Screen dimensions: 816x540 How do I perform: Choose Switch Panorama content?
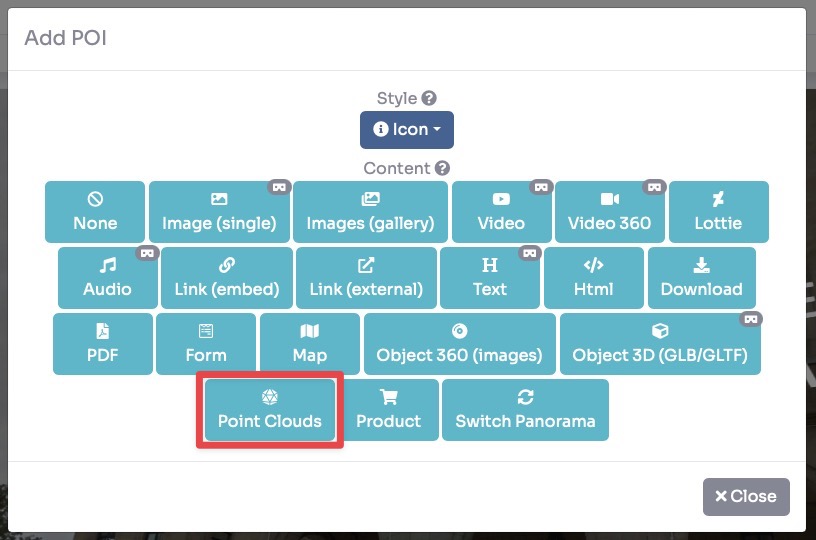click(525, 410)
